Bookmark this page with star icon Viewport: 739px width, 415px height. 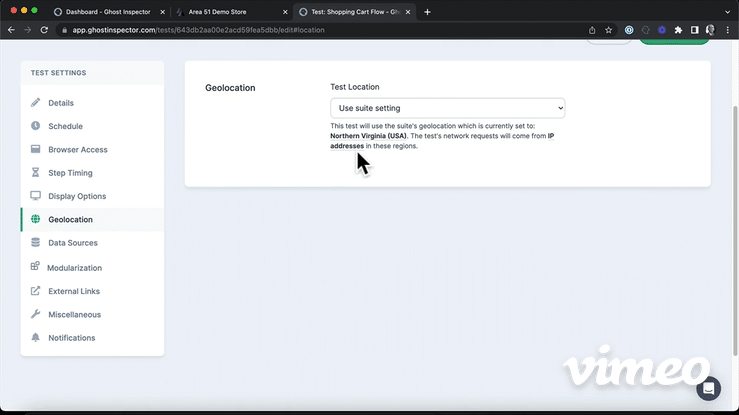click(608, 30)
